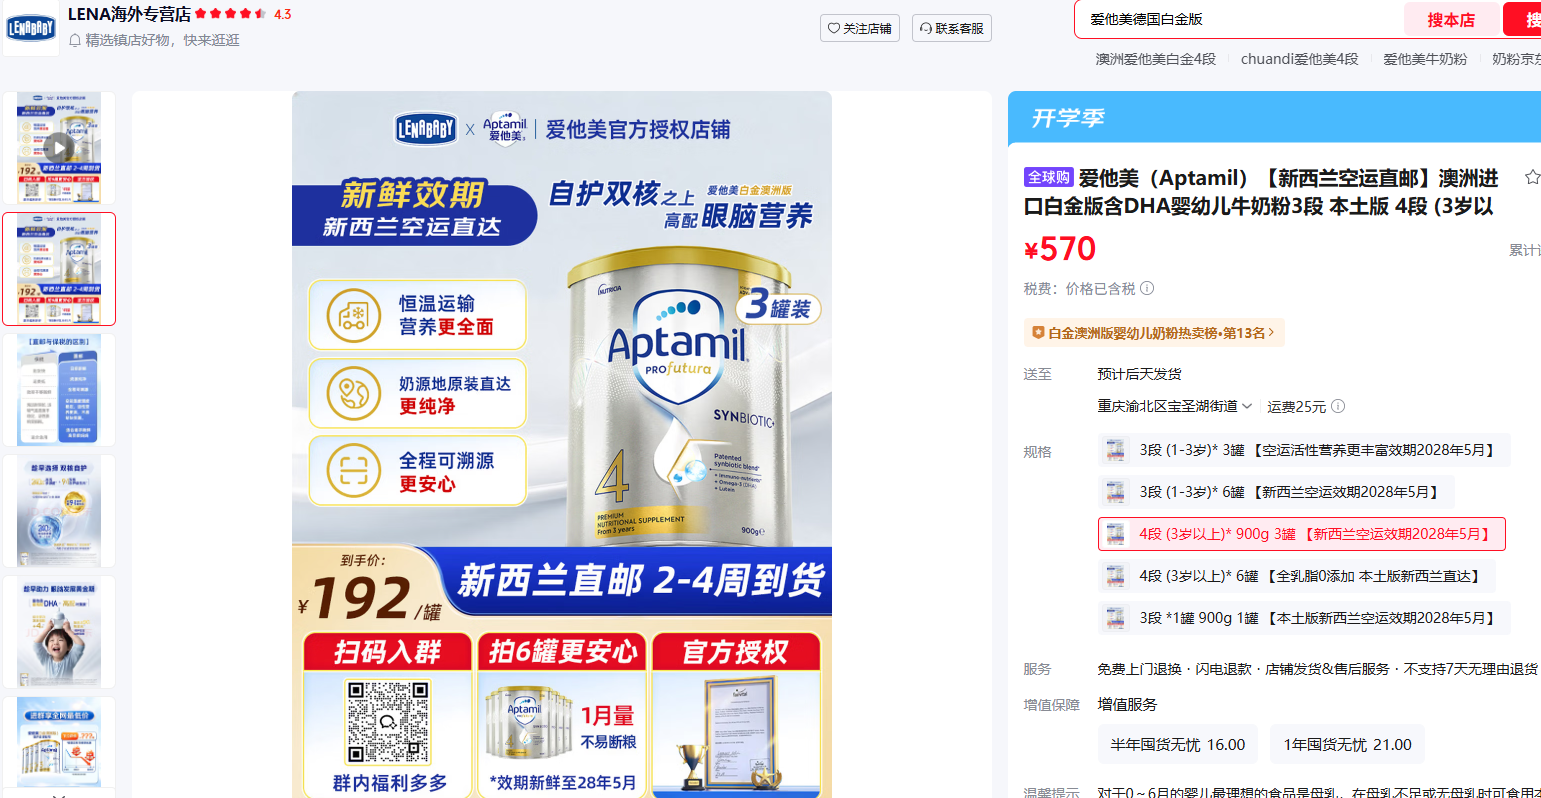
Task: Click the 增值服务 heading text
Action: [1127, 704]
